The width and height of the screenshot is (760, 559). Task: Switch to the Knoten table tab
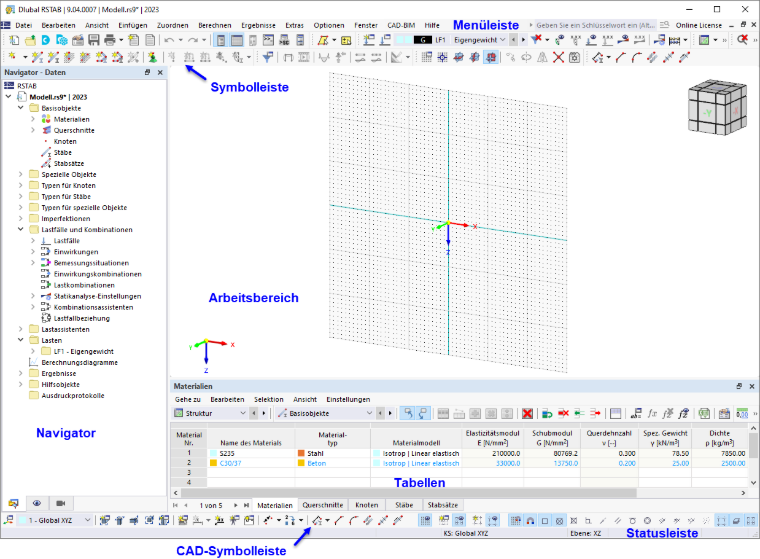[366, 505]
